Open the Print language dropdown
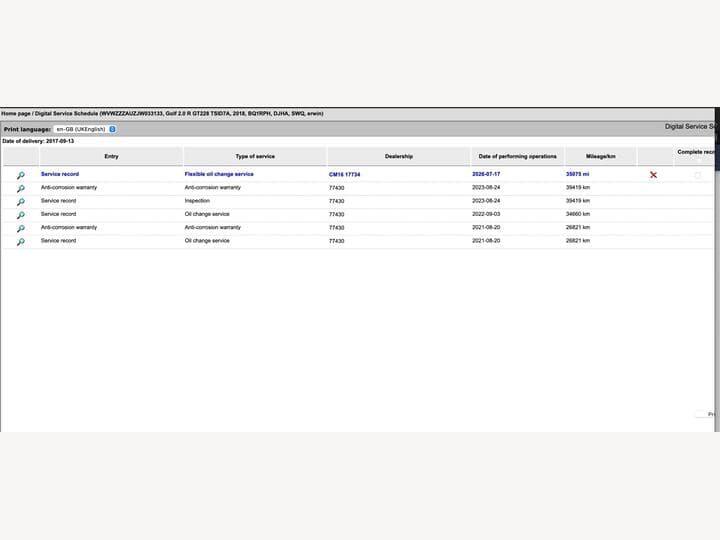Viewport: 720px width, 540px height. [85, 129]
